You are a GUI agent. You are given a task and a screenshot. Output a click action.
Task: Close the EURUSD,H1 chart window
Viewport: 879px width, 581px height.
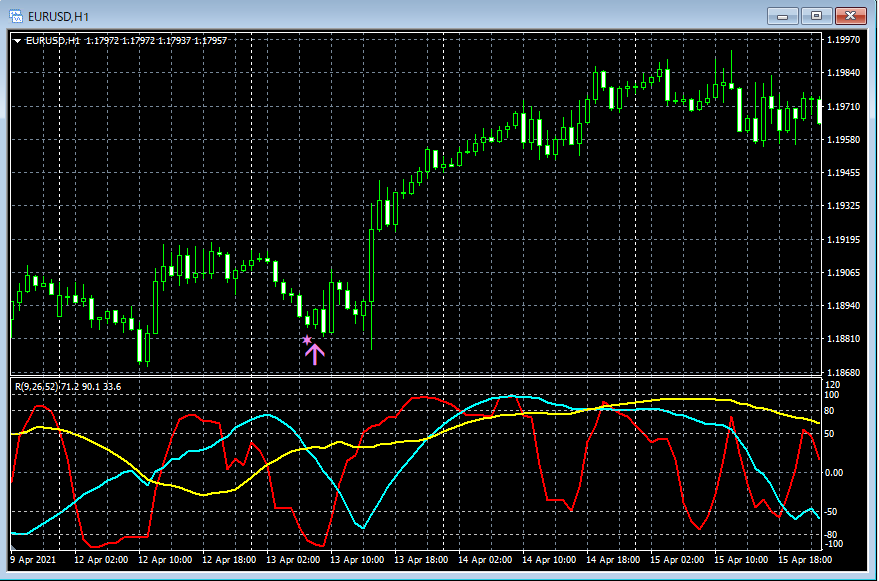tap(851, 15)
